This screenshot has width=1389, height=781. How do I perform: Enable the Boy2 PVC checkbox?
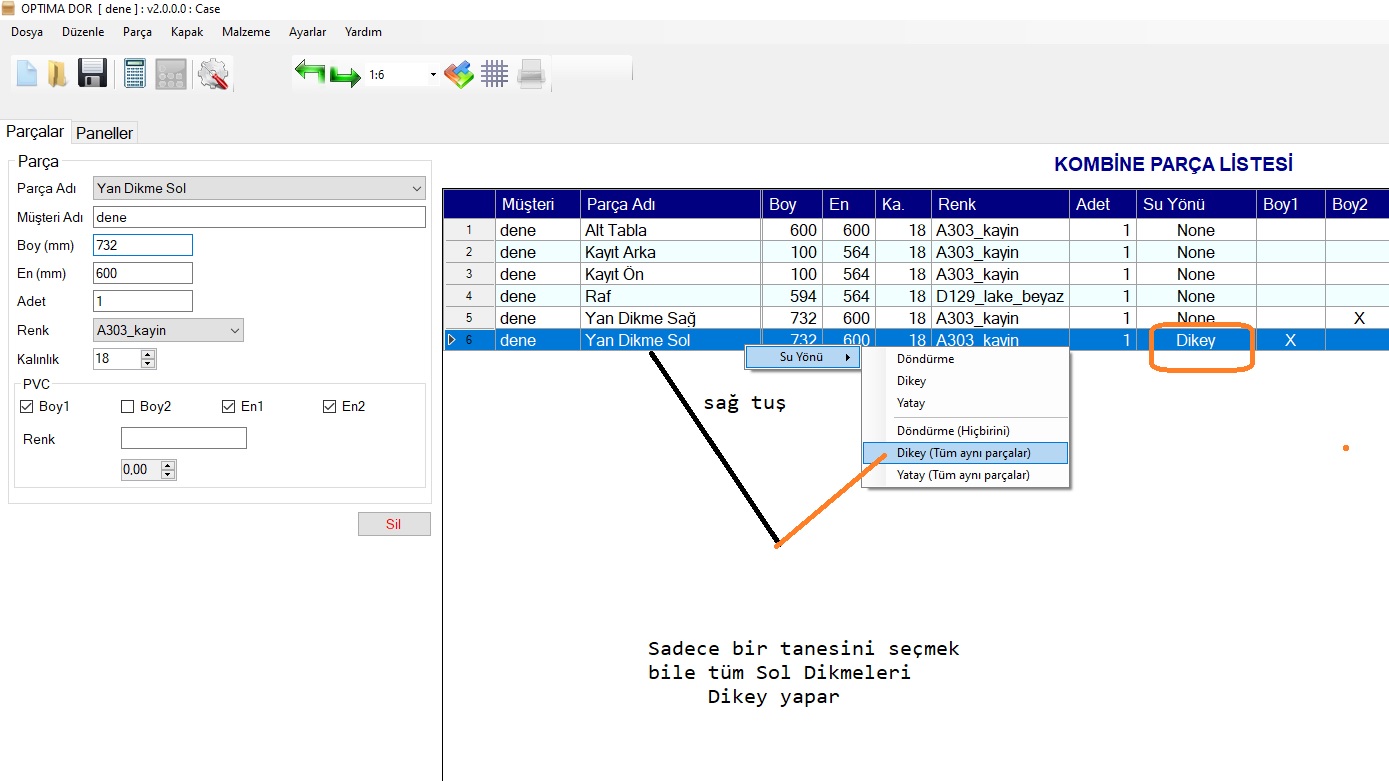tap(128, 407)
